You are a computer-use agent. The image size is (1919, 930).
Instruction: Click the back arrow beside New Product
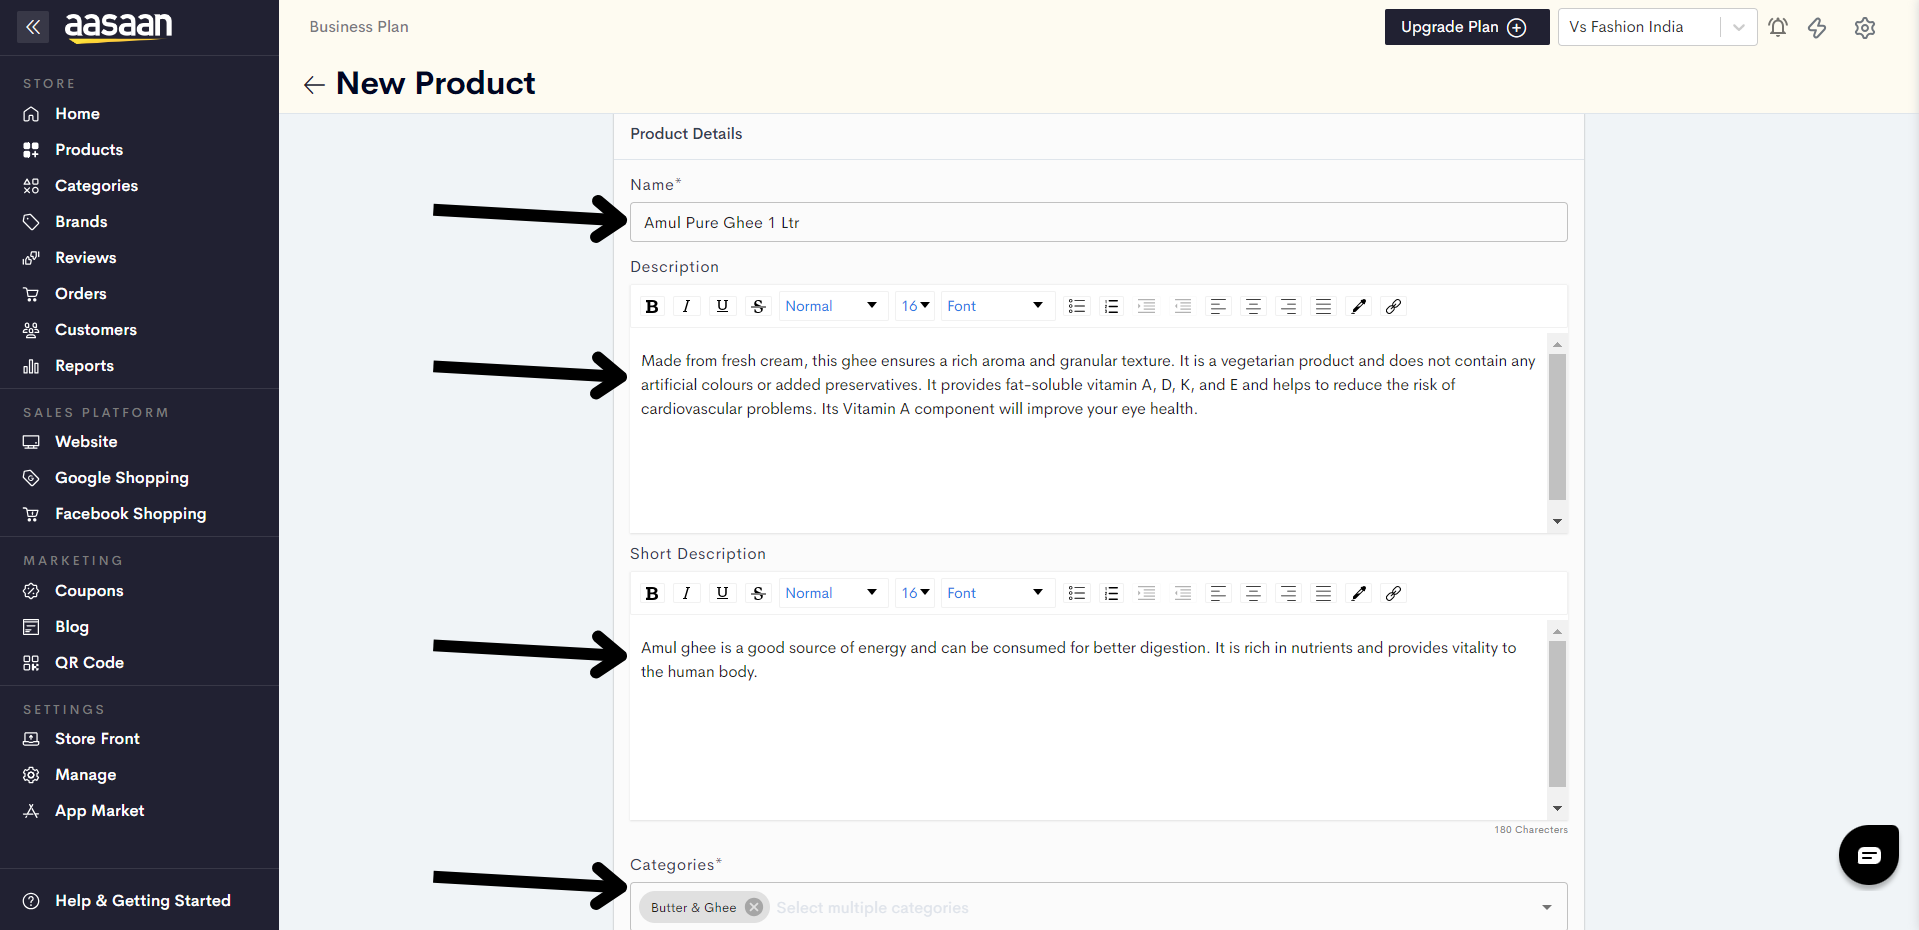click(x=314, y=85)
